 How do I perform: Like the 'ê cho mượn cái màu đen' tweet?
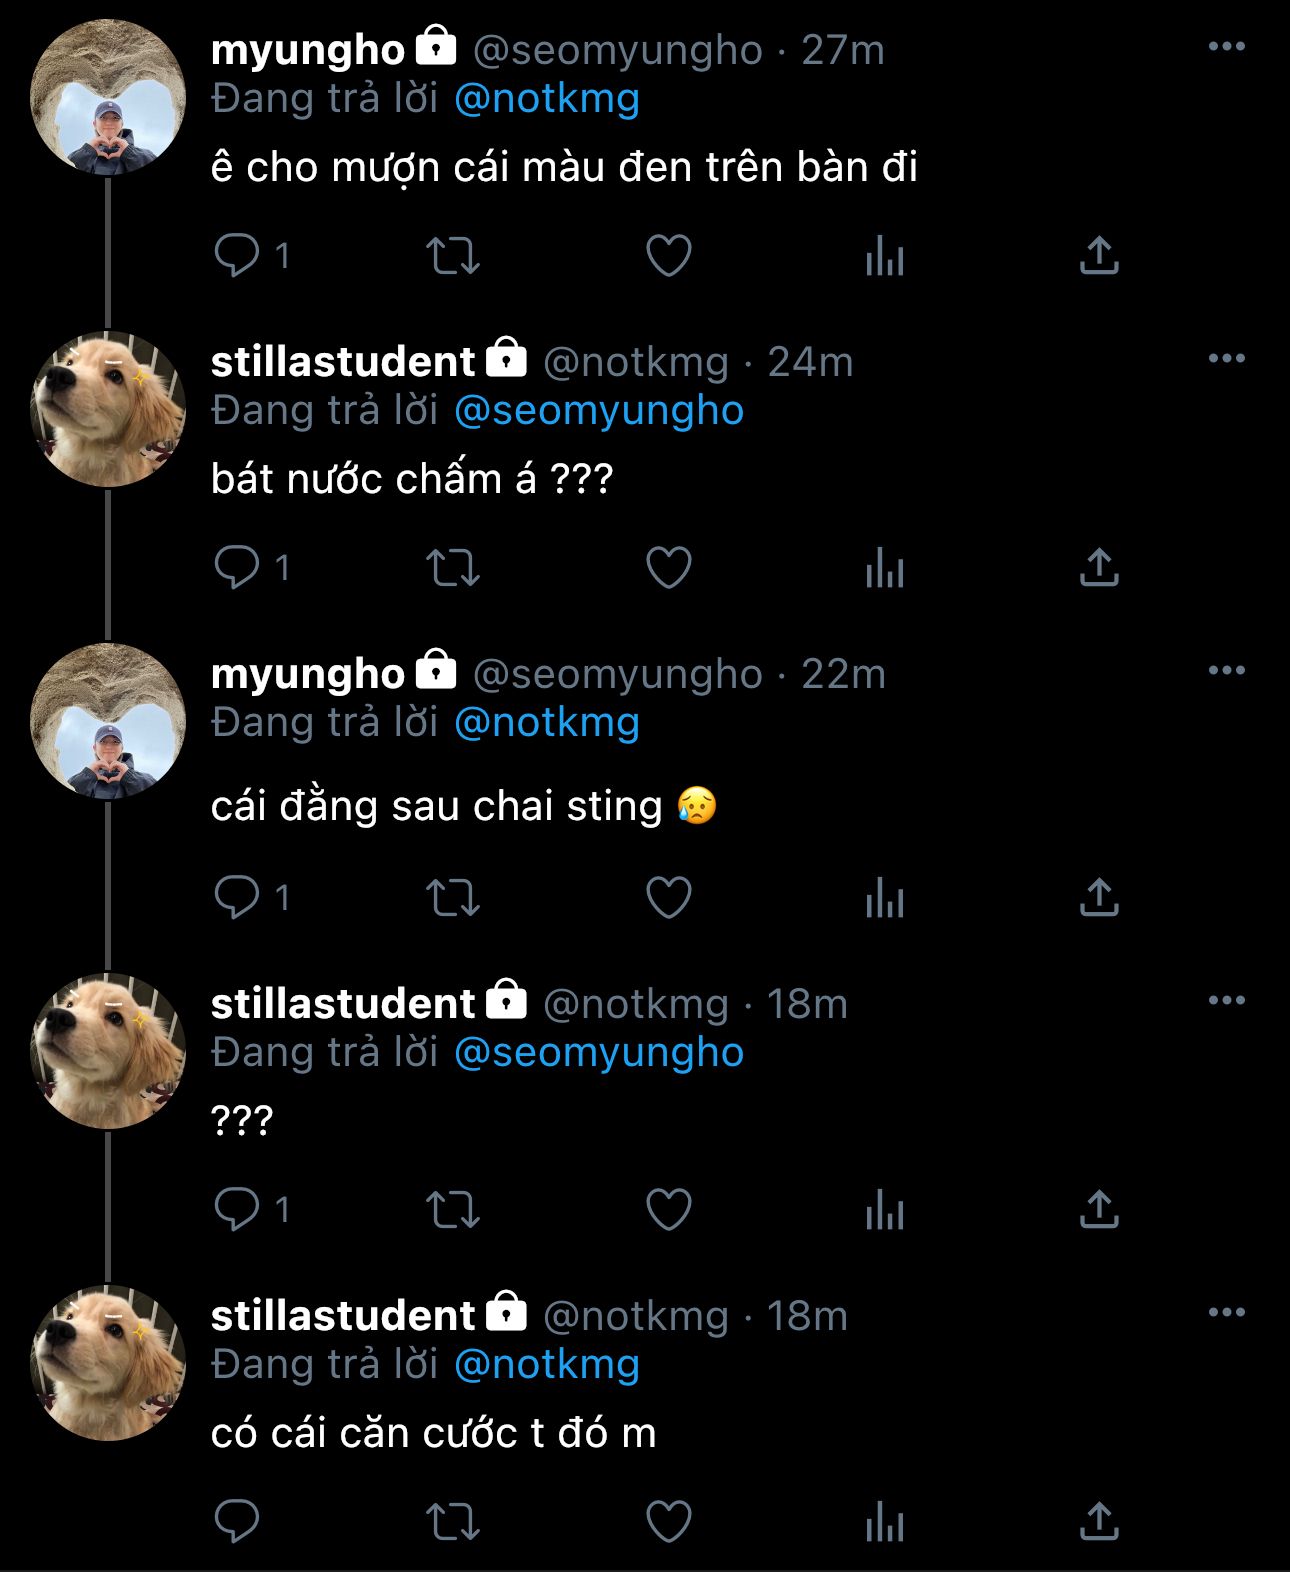[x=669, y=256]
